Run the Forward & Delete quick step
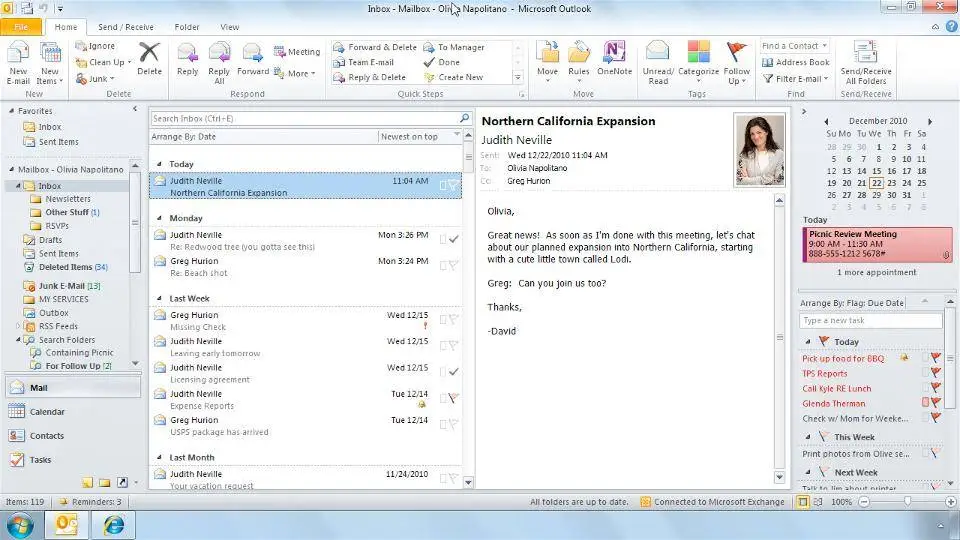960x540 pixels. 375,47
